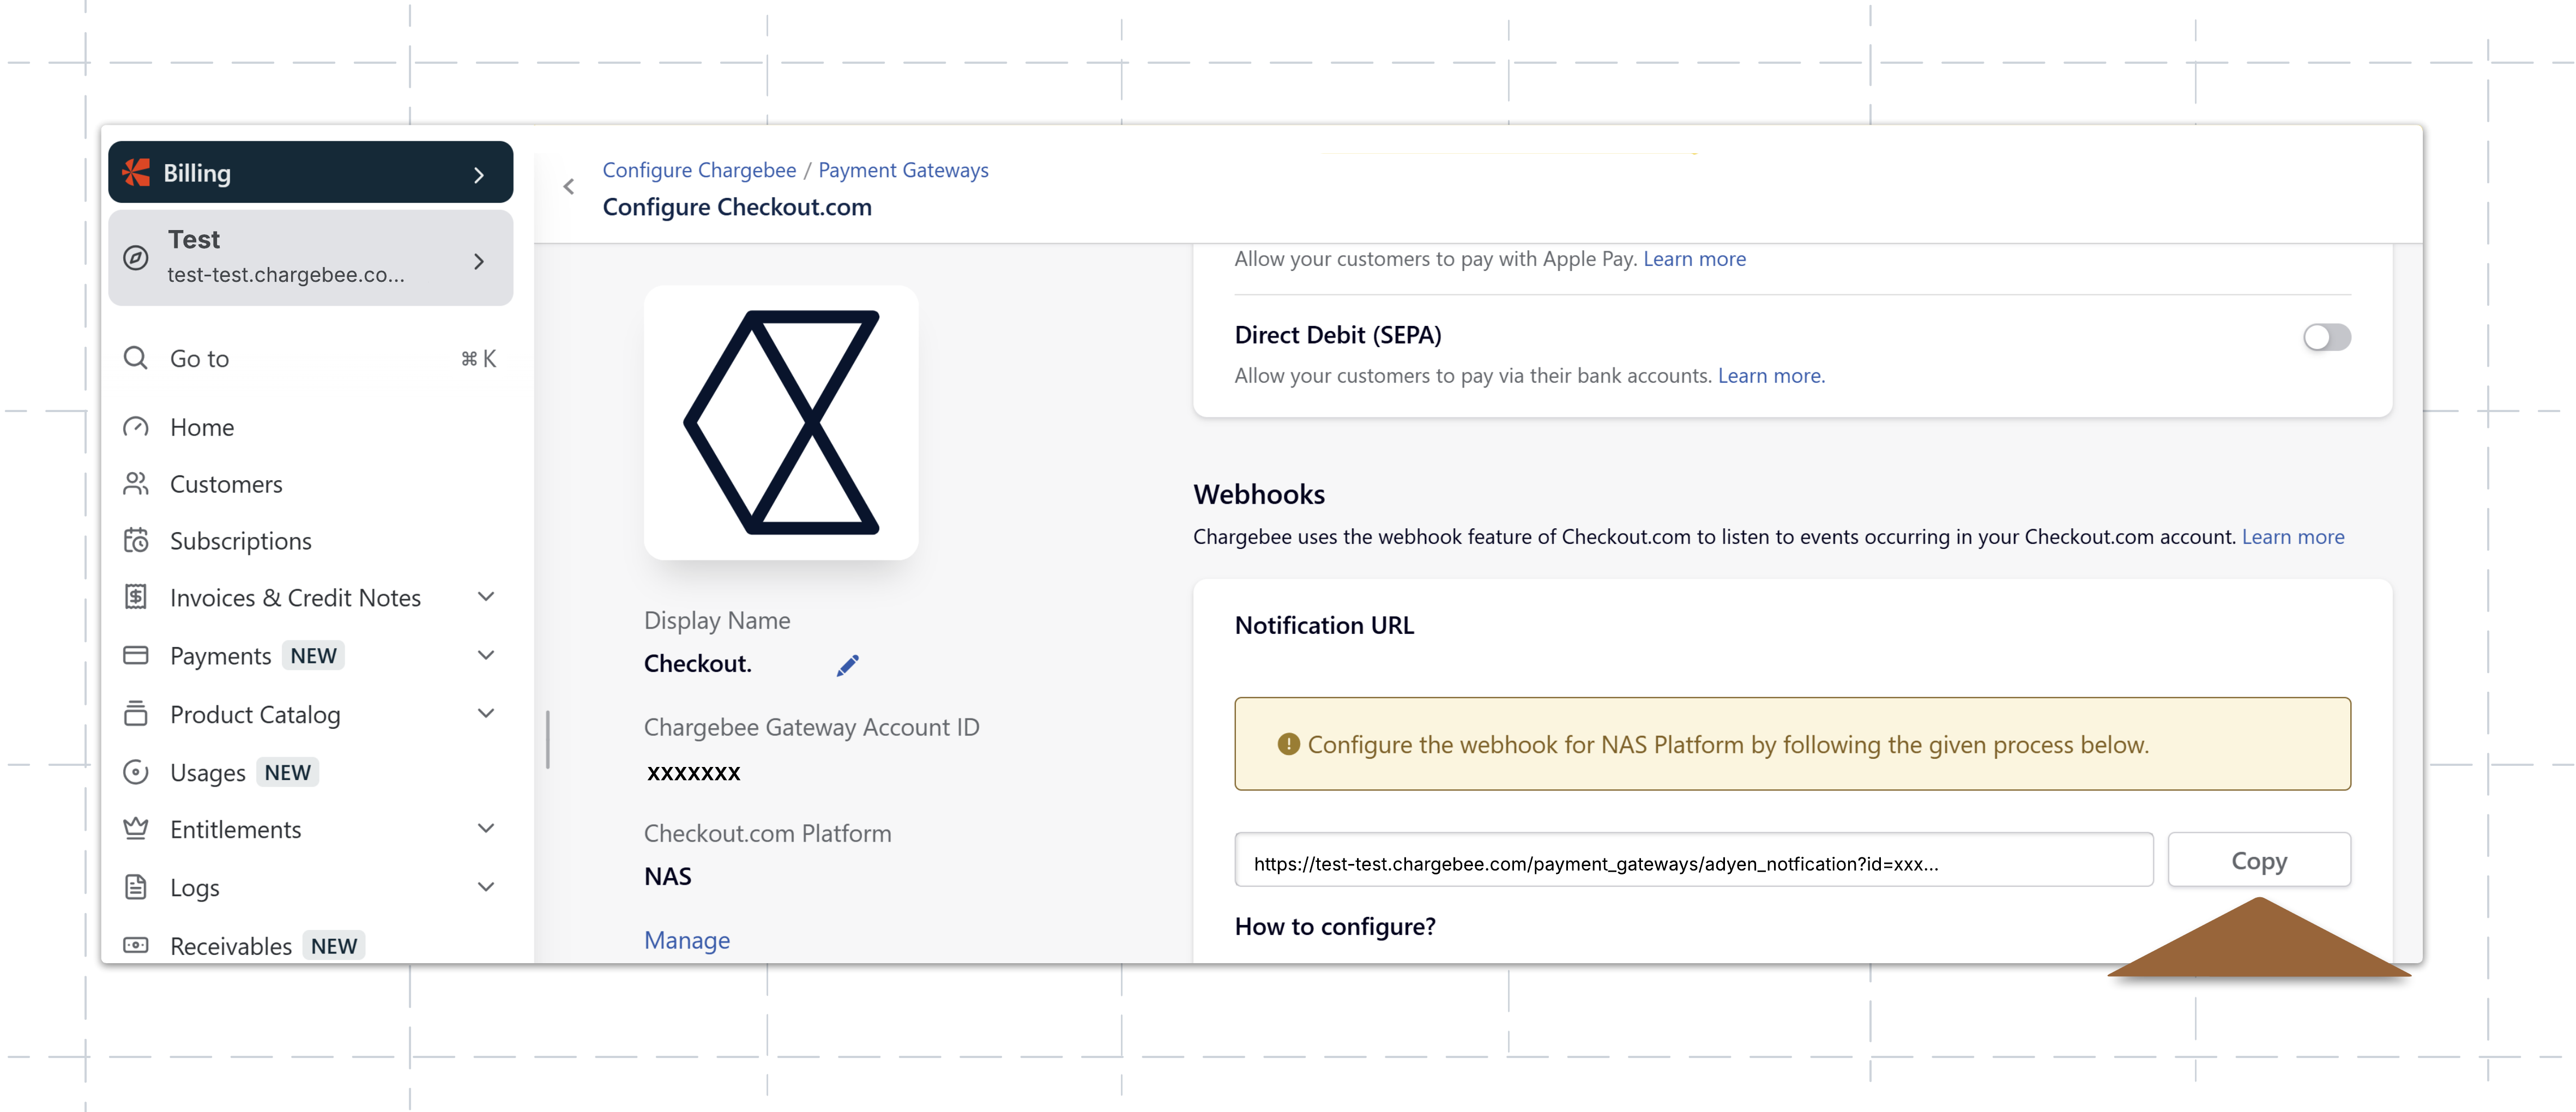Viewport: 2576px width, 1112px height.
Task: Click the sidebar vertical scrollbar handle
Action: 548,739
